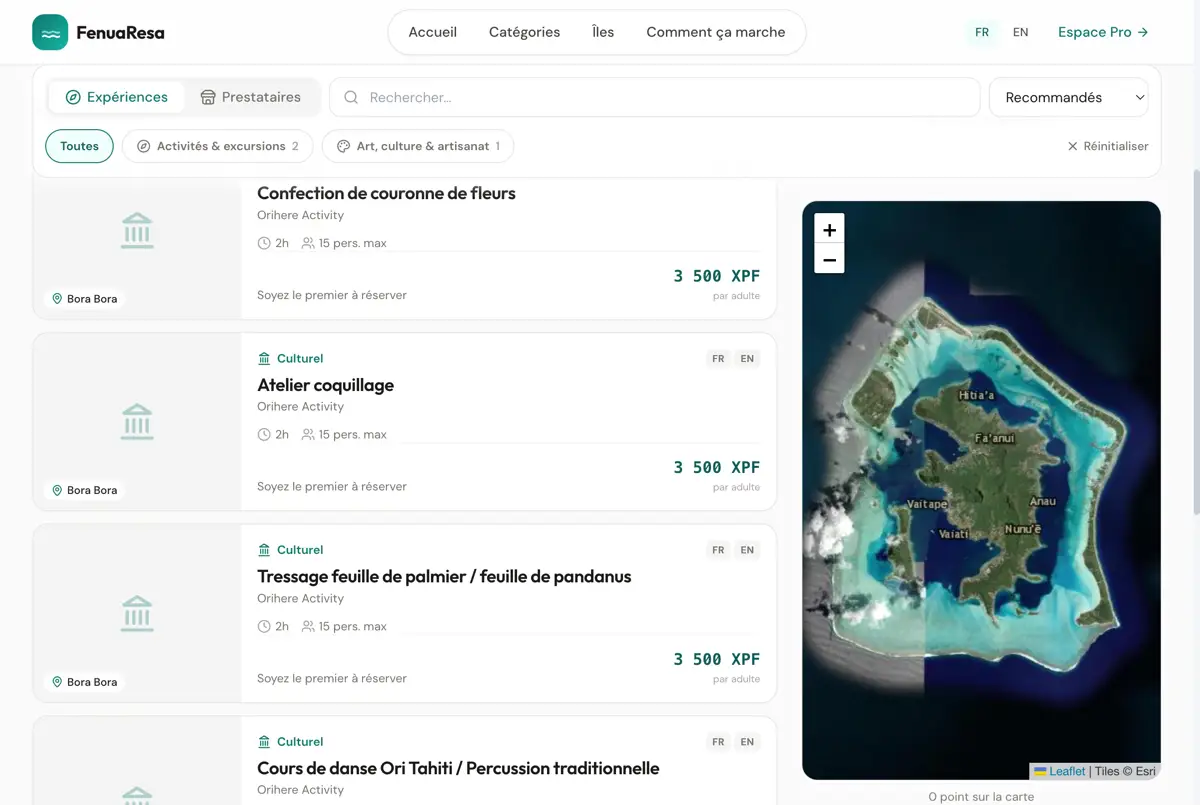
Task: Click the 3 500 XPF price on Atelier coquillage
Action: click(x=717, y=468)
